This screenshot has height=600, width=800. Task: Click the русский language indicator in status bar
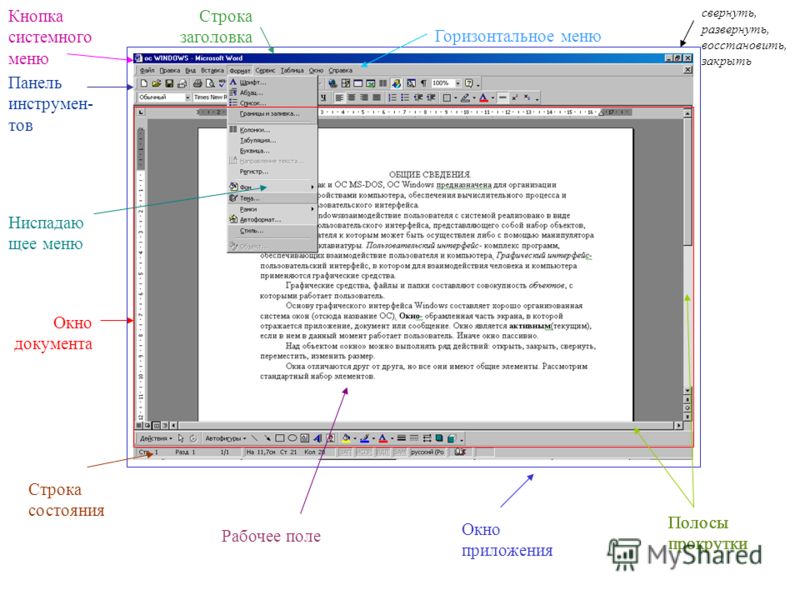[427, 452]
